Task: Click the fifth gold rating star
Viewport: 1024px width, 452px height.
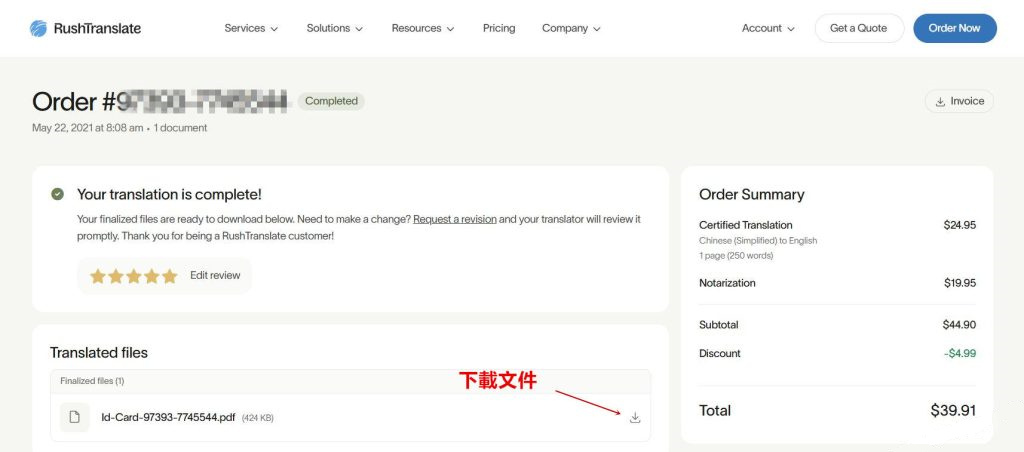Action: [170, 276]
